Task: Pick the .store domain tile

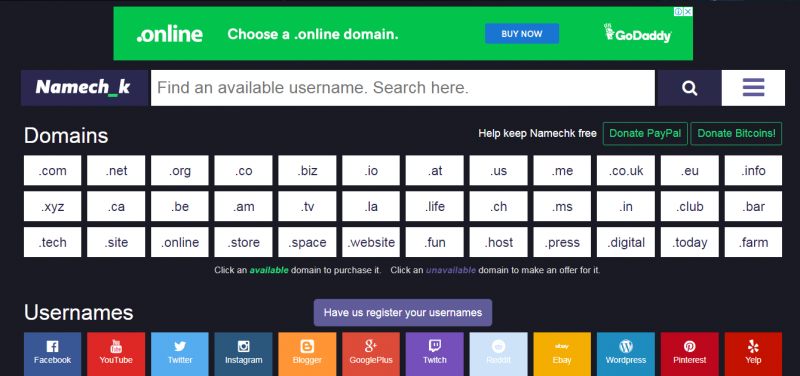Action: tap(243, 242)
